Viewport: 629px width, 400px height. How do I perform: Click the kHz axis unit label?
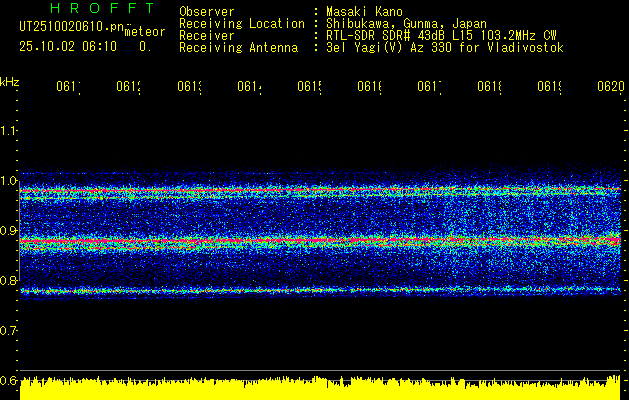pyautogui.click(x=10, y=80)
